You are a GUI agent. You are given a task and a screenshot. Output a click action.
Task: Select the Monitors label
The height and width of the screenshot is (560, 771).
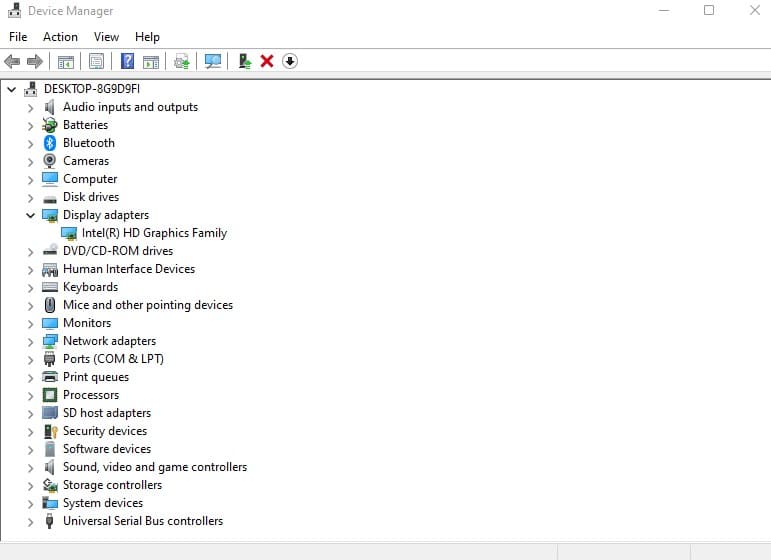click(x=87, y=323)
